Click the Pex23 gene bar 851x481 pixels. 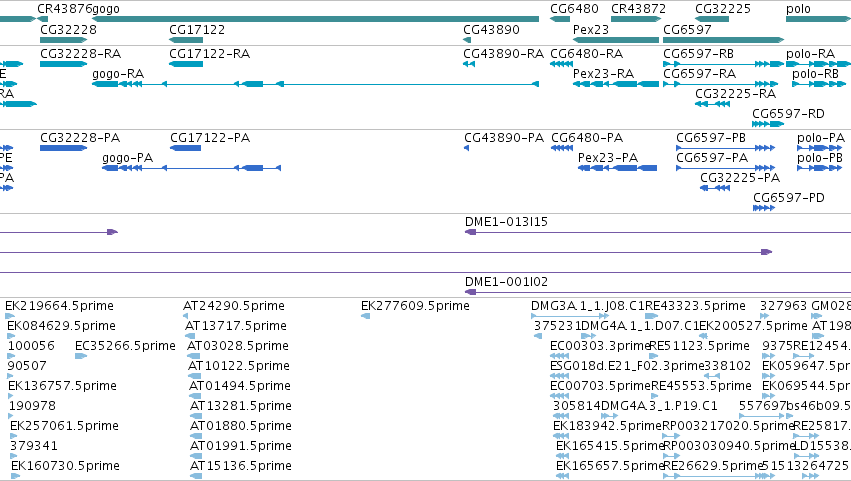pos(616,40)
